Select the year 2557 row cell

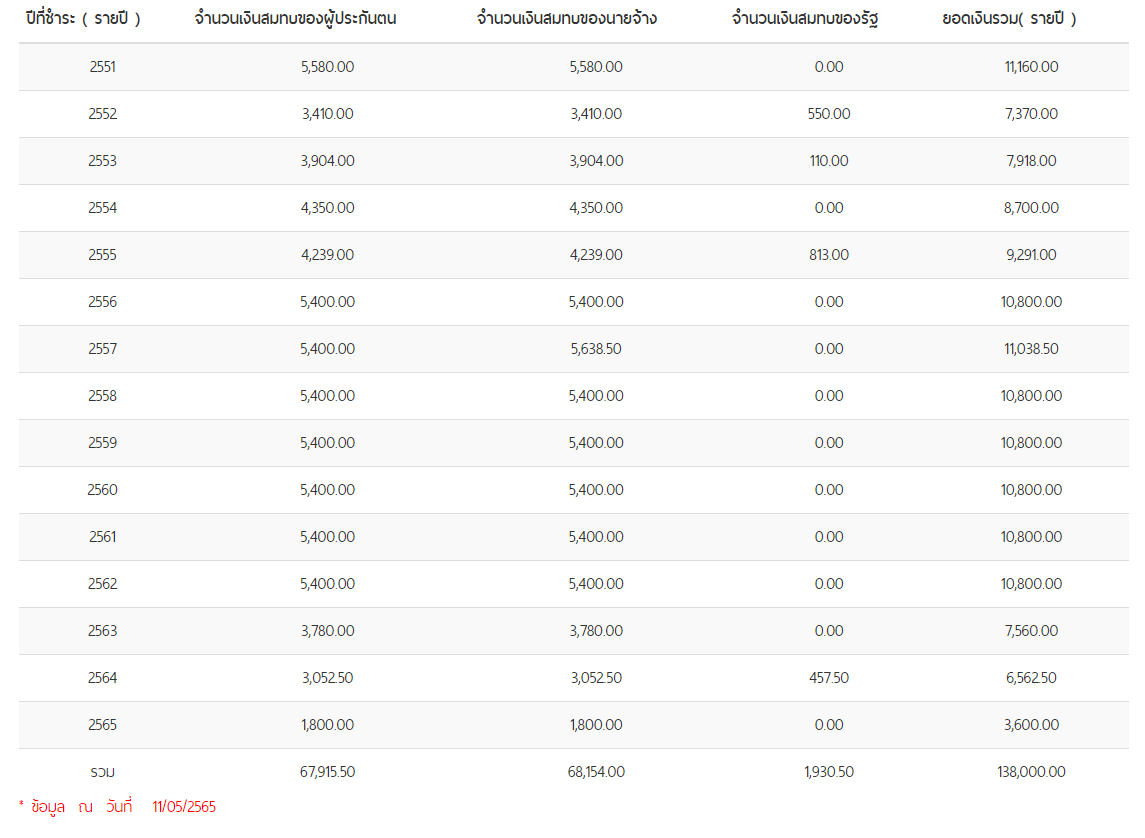point(102,349)
